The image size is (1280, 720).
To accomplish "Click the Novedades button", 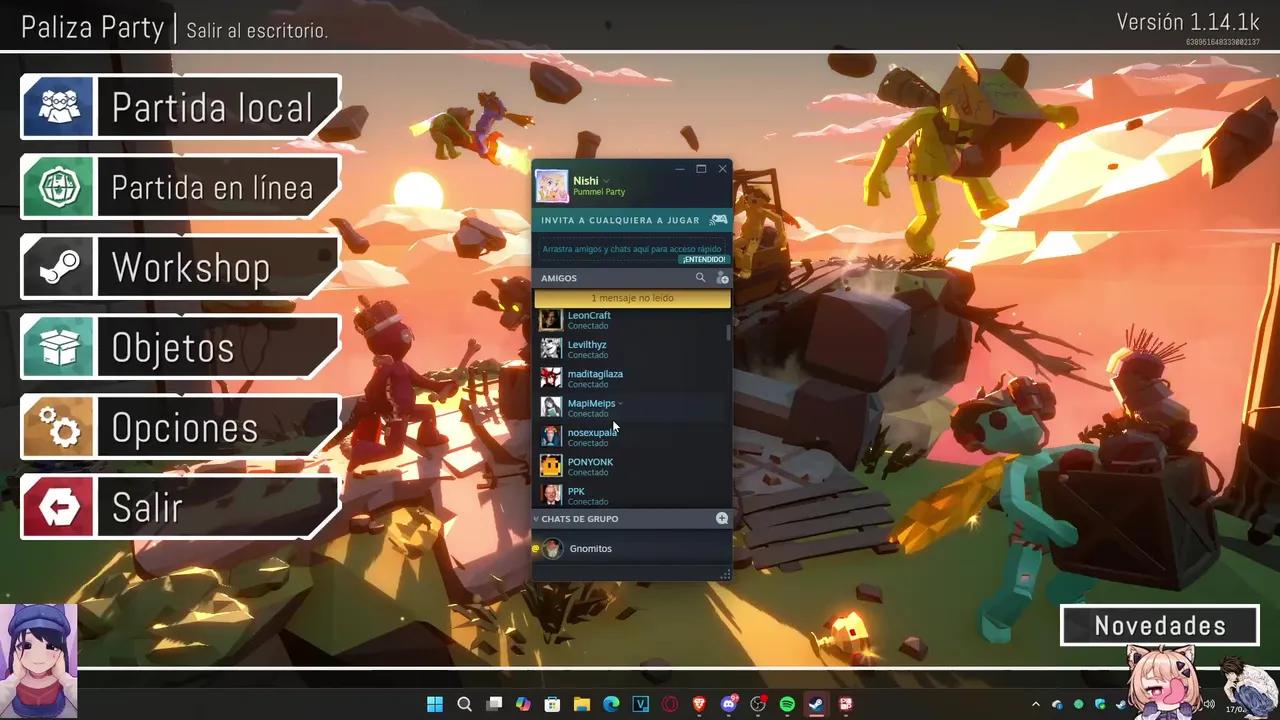I will coord(1160,626).
